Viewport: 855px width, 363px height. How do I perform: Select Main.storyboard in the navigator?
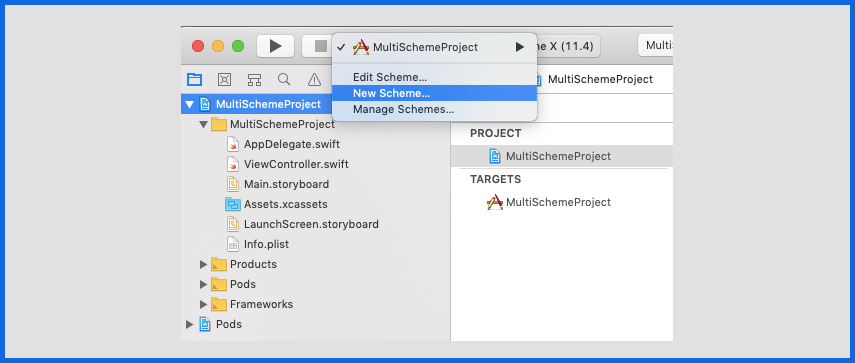(x=286, y=184)
